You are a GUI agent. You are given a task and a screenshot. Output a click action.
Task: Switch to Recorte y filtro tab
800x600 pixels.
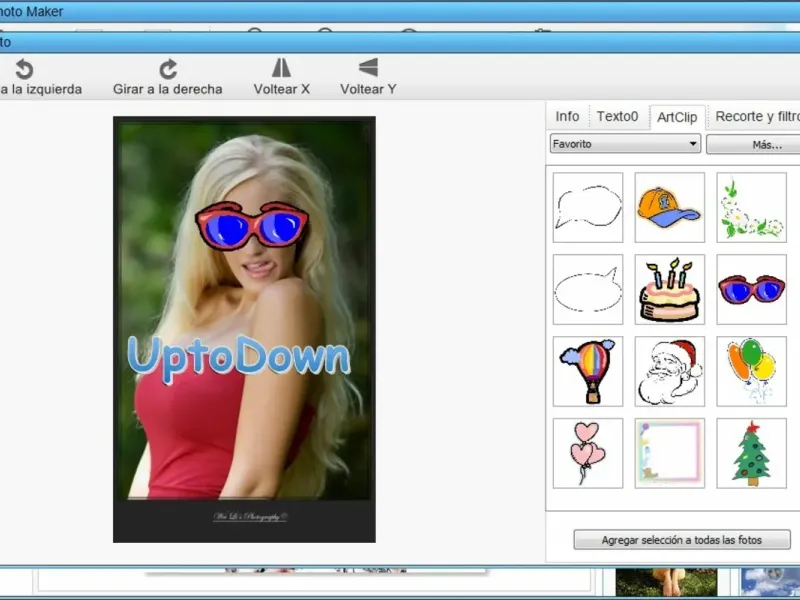coord(756,116)
